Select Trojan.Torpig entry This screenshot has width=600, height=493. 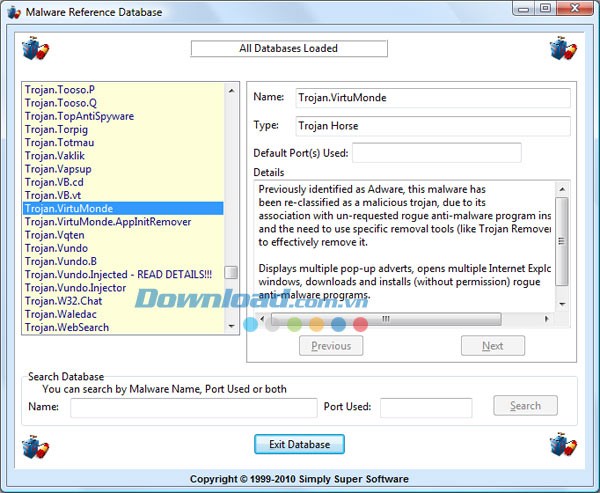[123, 129]
